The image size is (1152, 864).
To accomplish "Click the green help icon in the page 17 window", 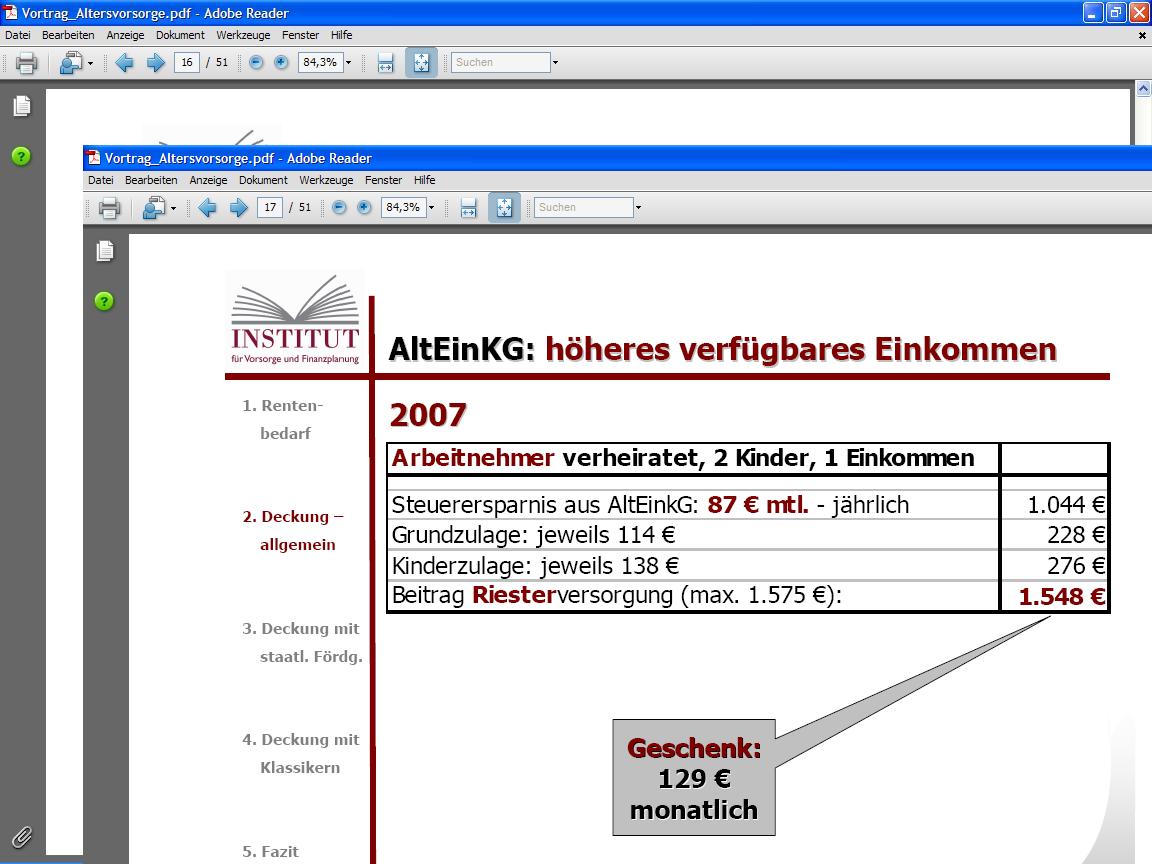I will tap(104, 301).
